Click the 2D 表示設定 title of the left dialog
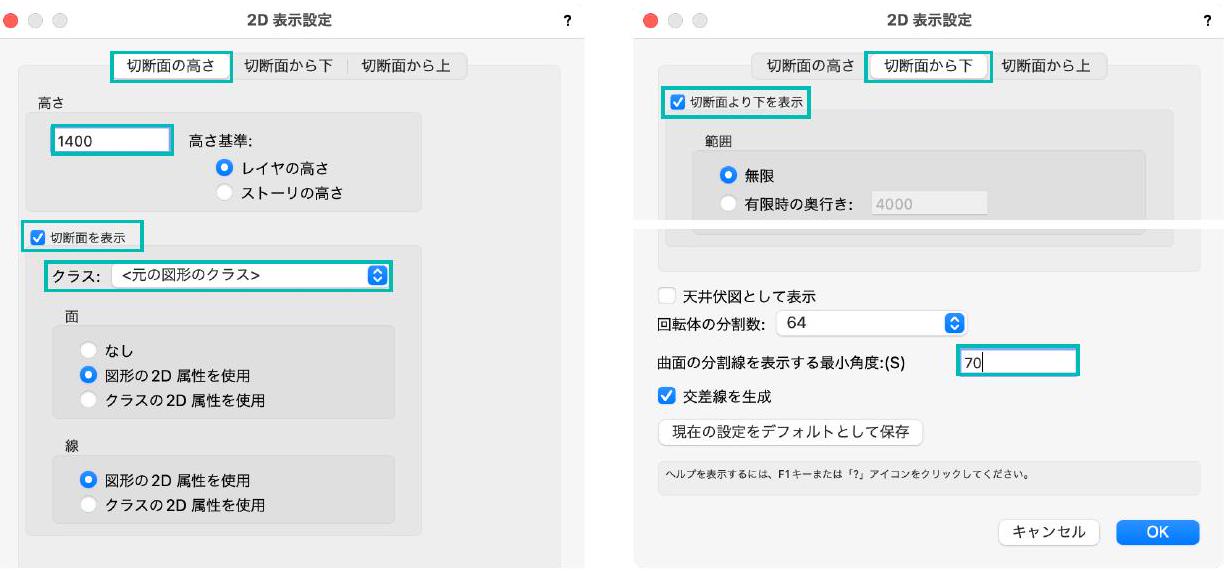 (x=289, y=20)
